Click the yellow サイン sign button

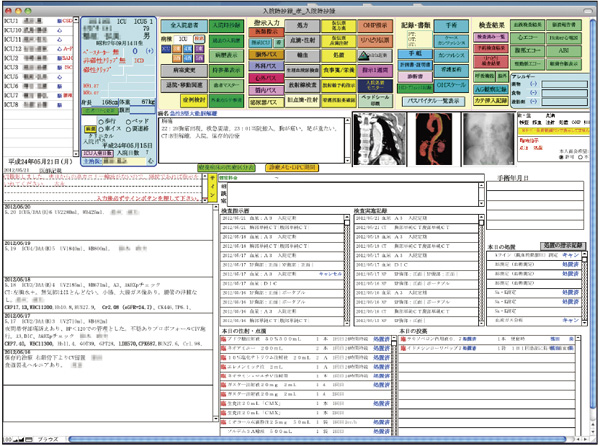point(211,188)
